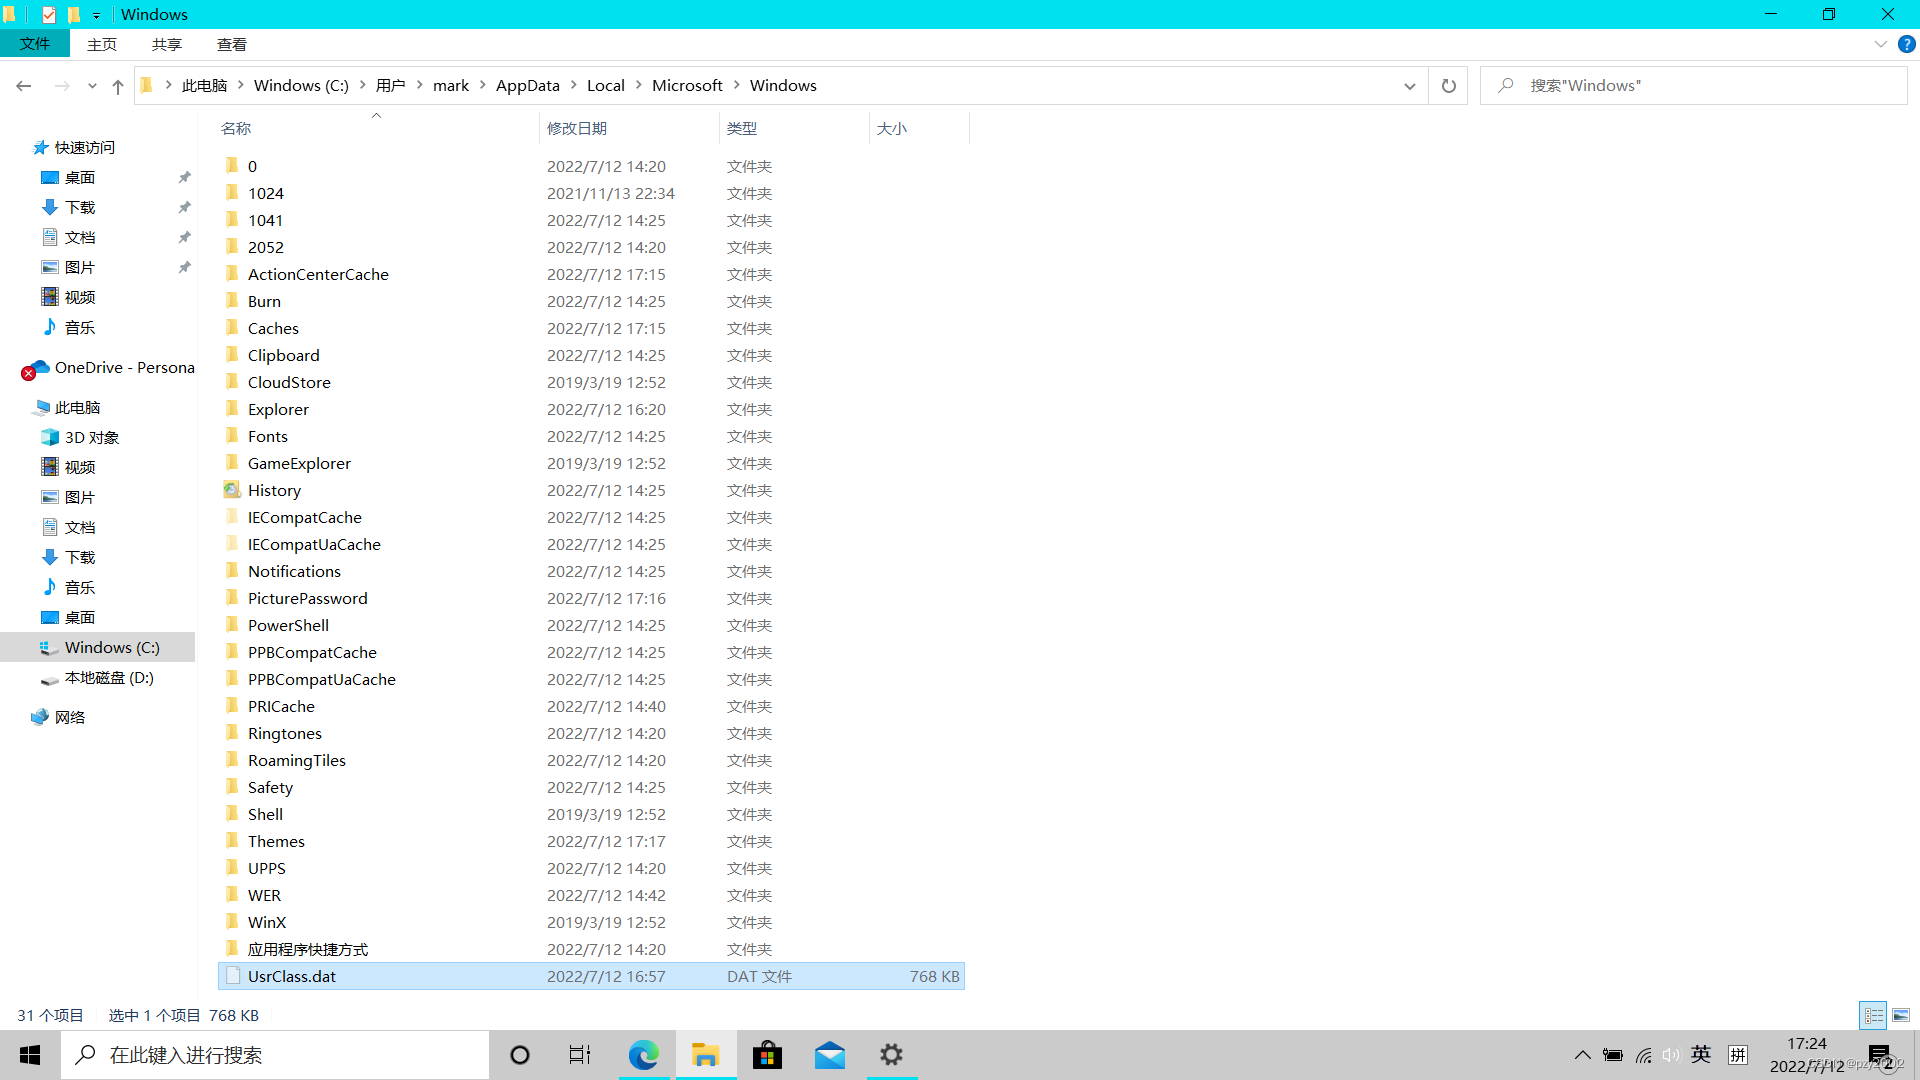
Task: Sort by 修改日期 column header
Action: click(x=577, y=128)
